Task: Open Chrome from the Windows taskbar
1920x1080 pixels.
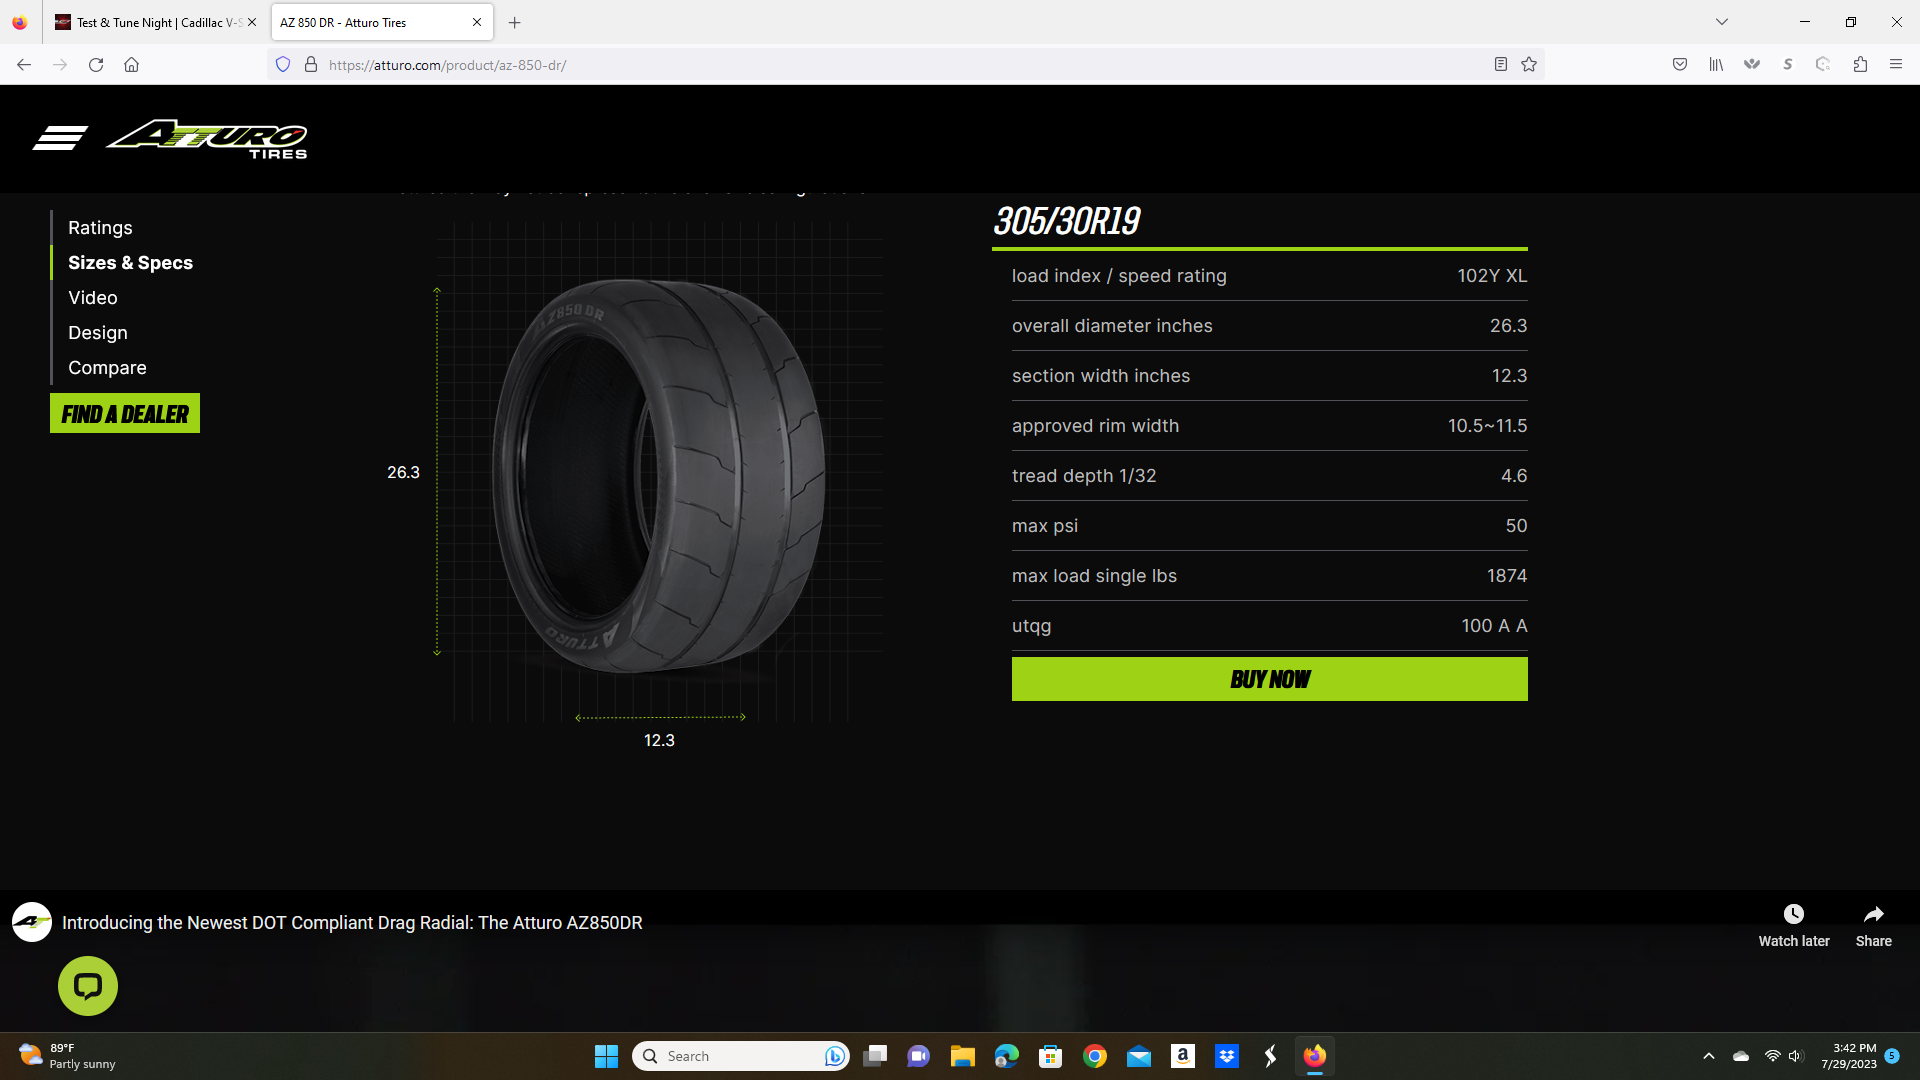Action: [1095, 1056]
